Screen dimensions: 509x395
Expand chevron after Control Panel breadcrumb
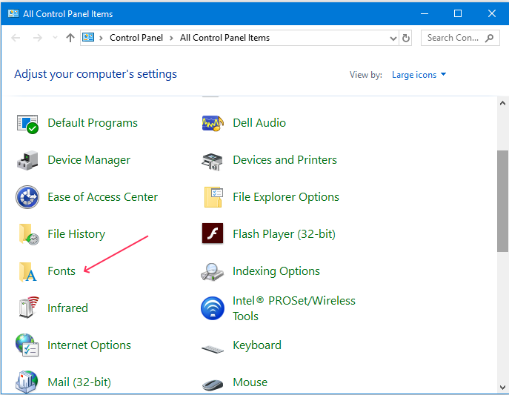tap(171, 38)
